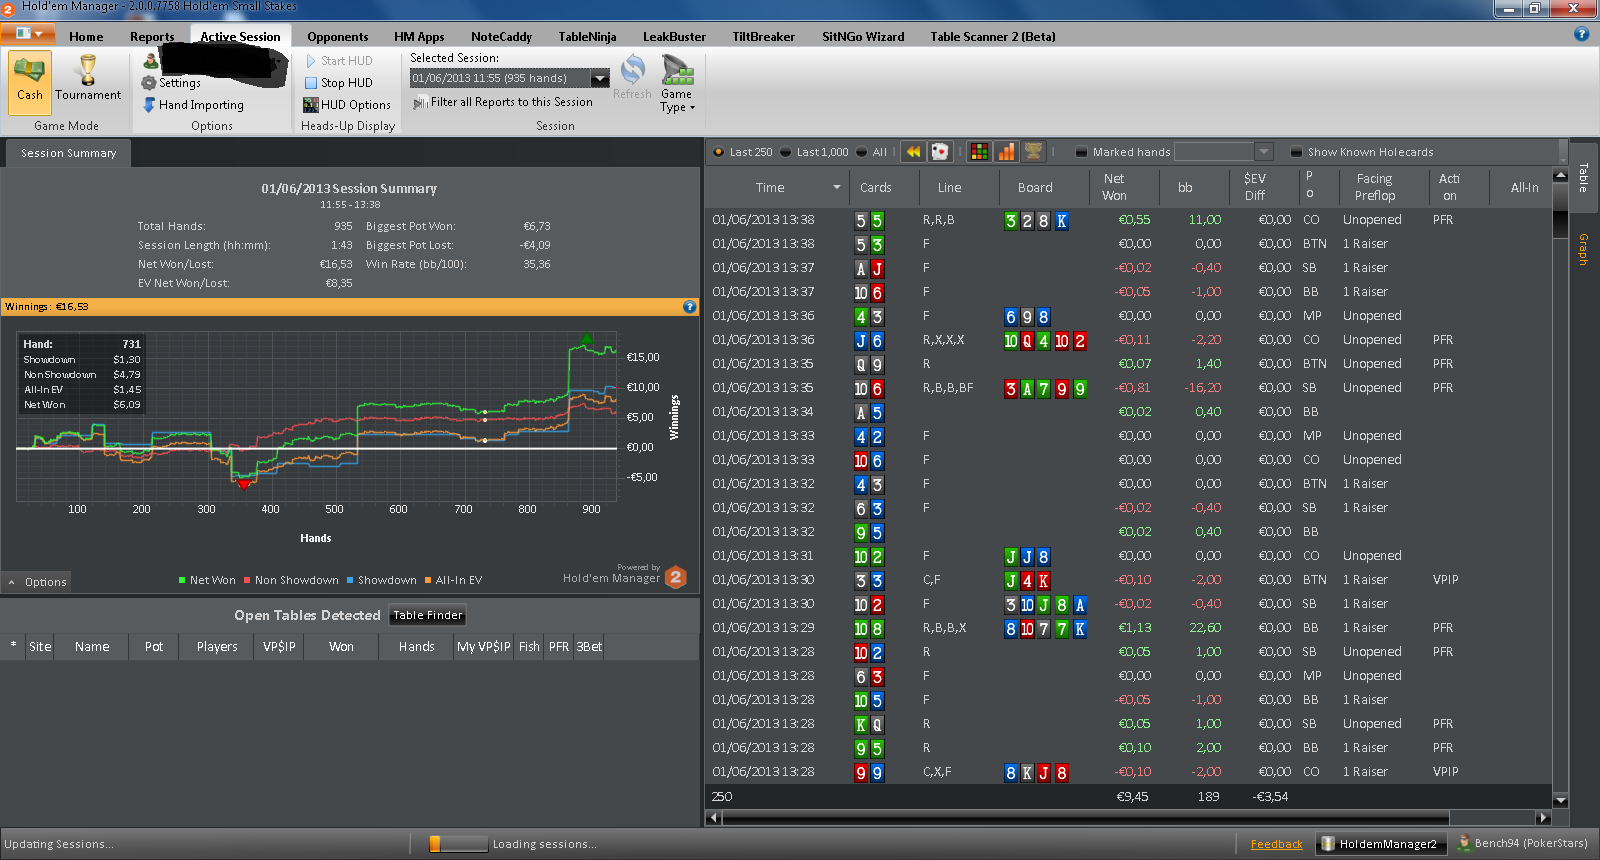Select Session Summary tab
The width and height of the screenshot is (1600, 860).
coord(68,153)
